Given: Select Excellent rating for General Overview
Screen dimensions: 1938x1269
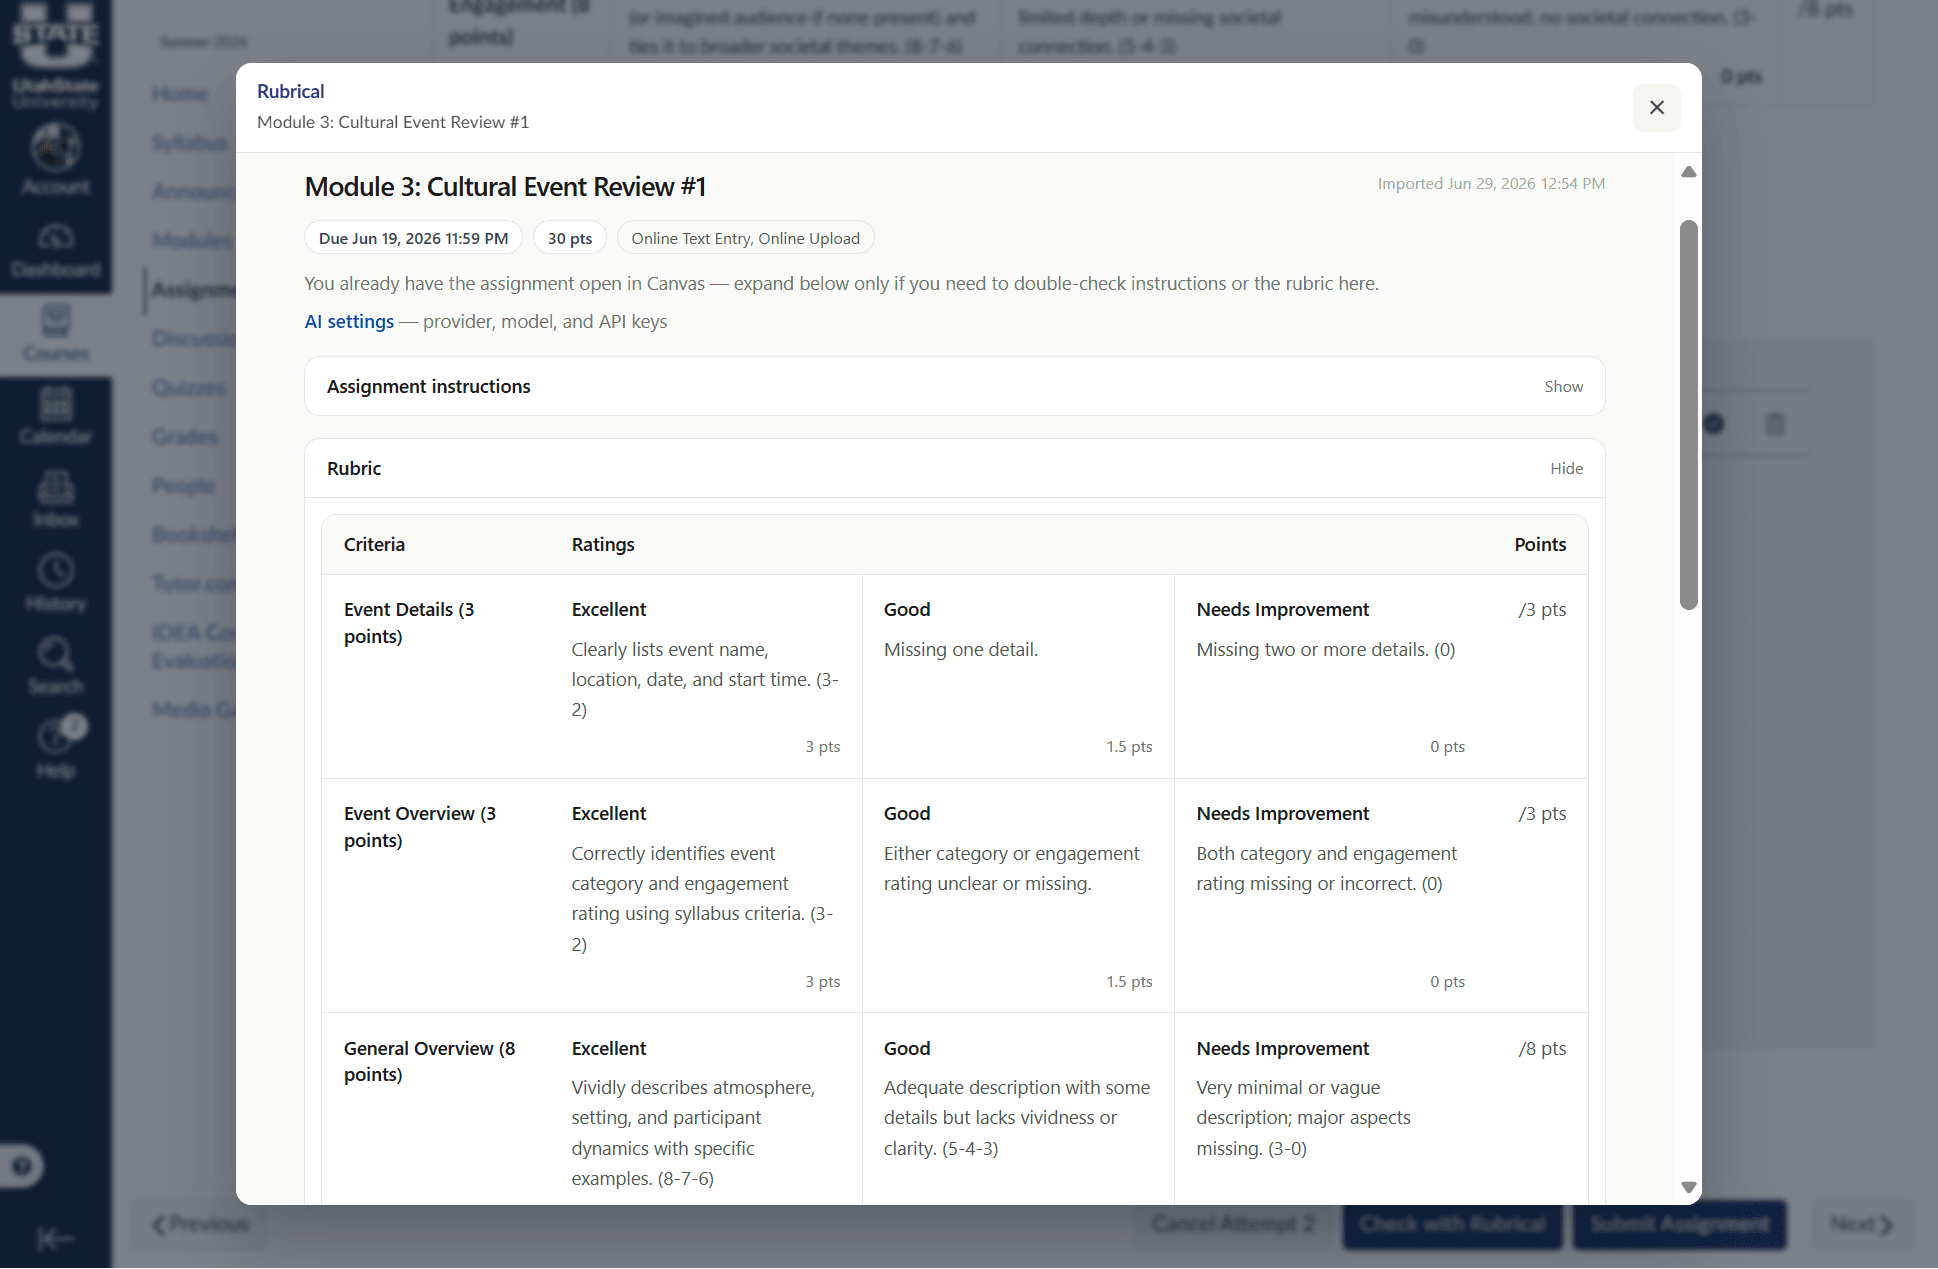Looking at the screenshot, I should pyautogui.click(x=705, y=1110).
